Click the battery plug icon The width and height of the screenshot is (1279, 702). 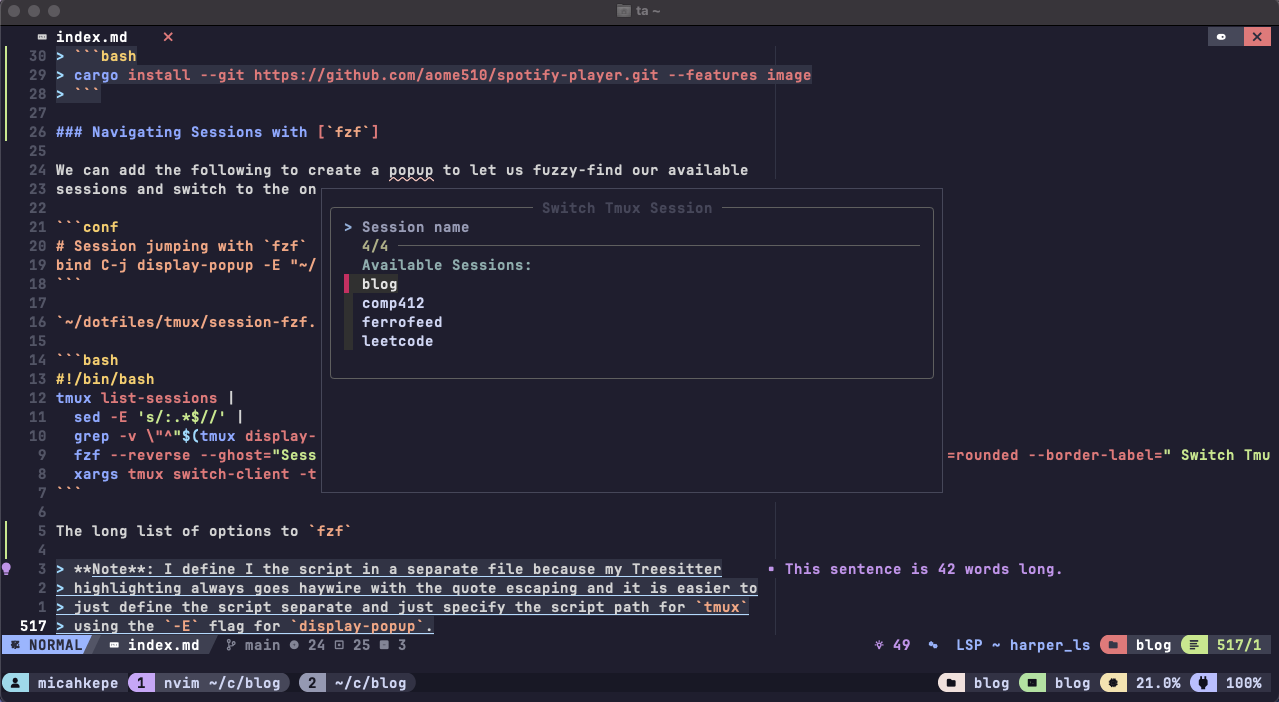pyautogui.click(x=1203, y=683)
